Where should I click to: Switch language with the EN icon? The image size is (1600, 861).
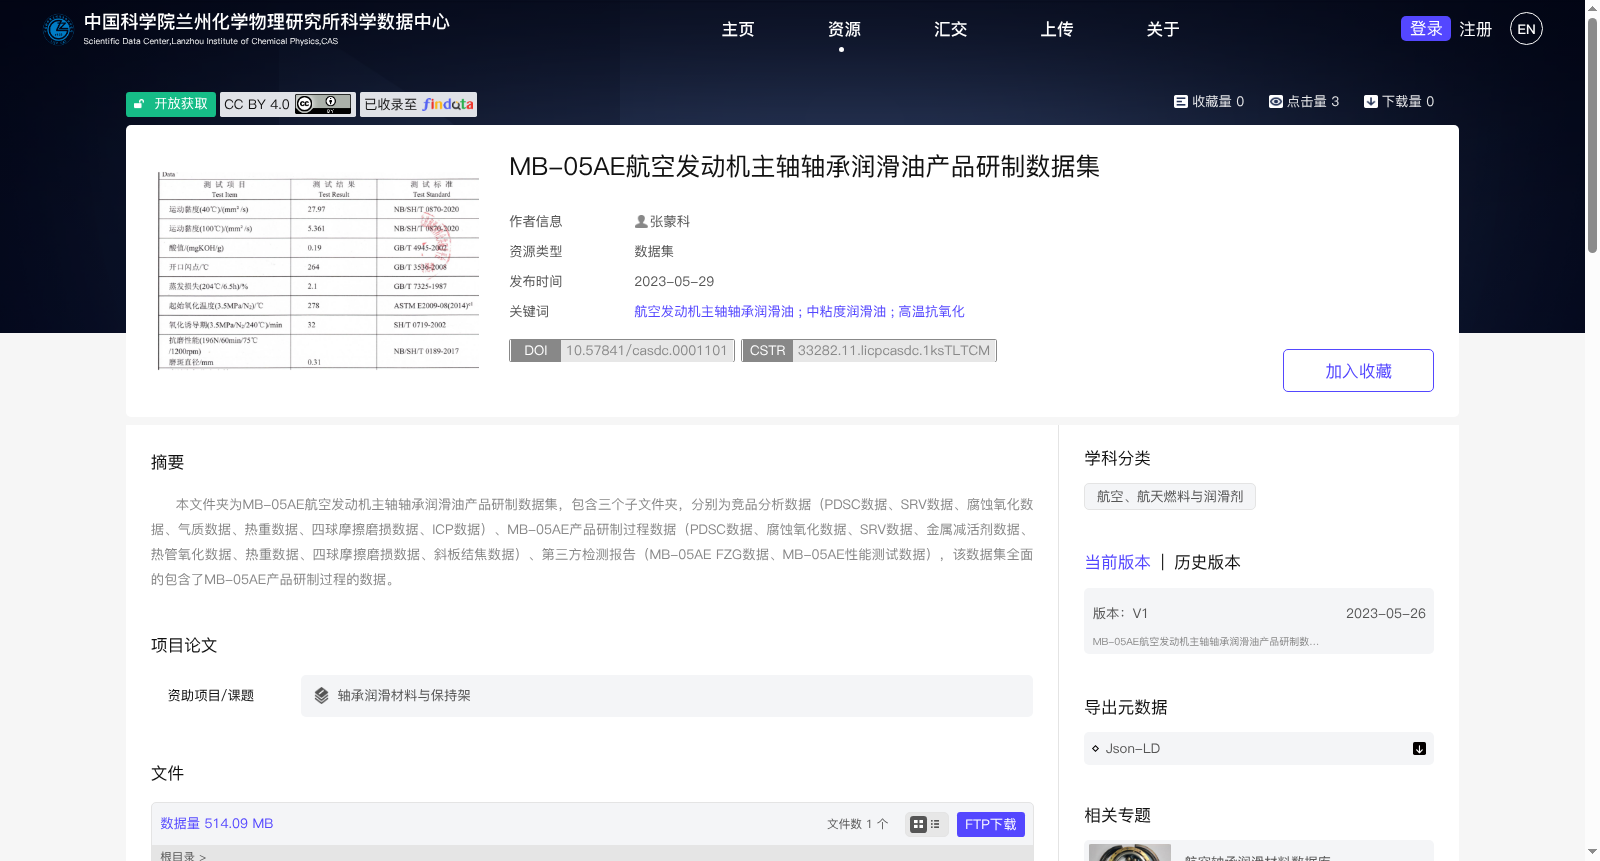pos(1526,29)
